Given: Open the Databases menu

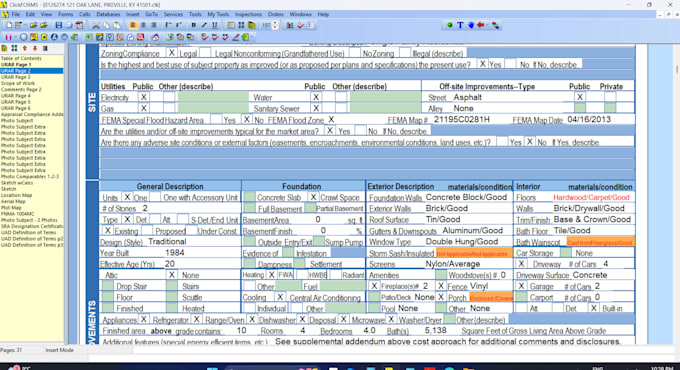Looking at the screenshot, I should point(108,14).
